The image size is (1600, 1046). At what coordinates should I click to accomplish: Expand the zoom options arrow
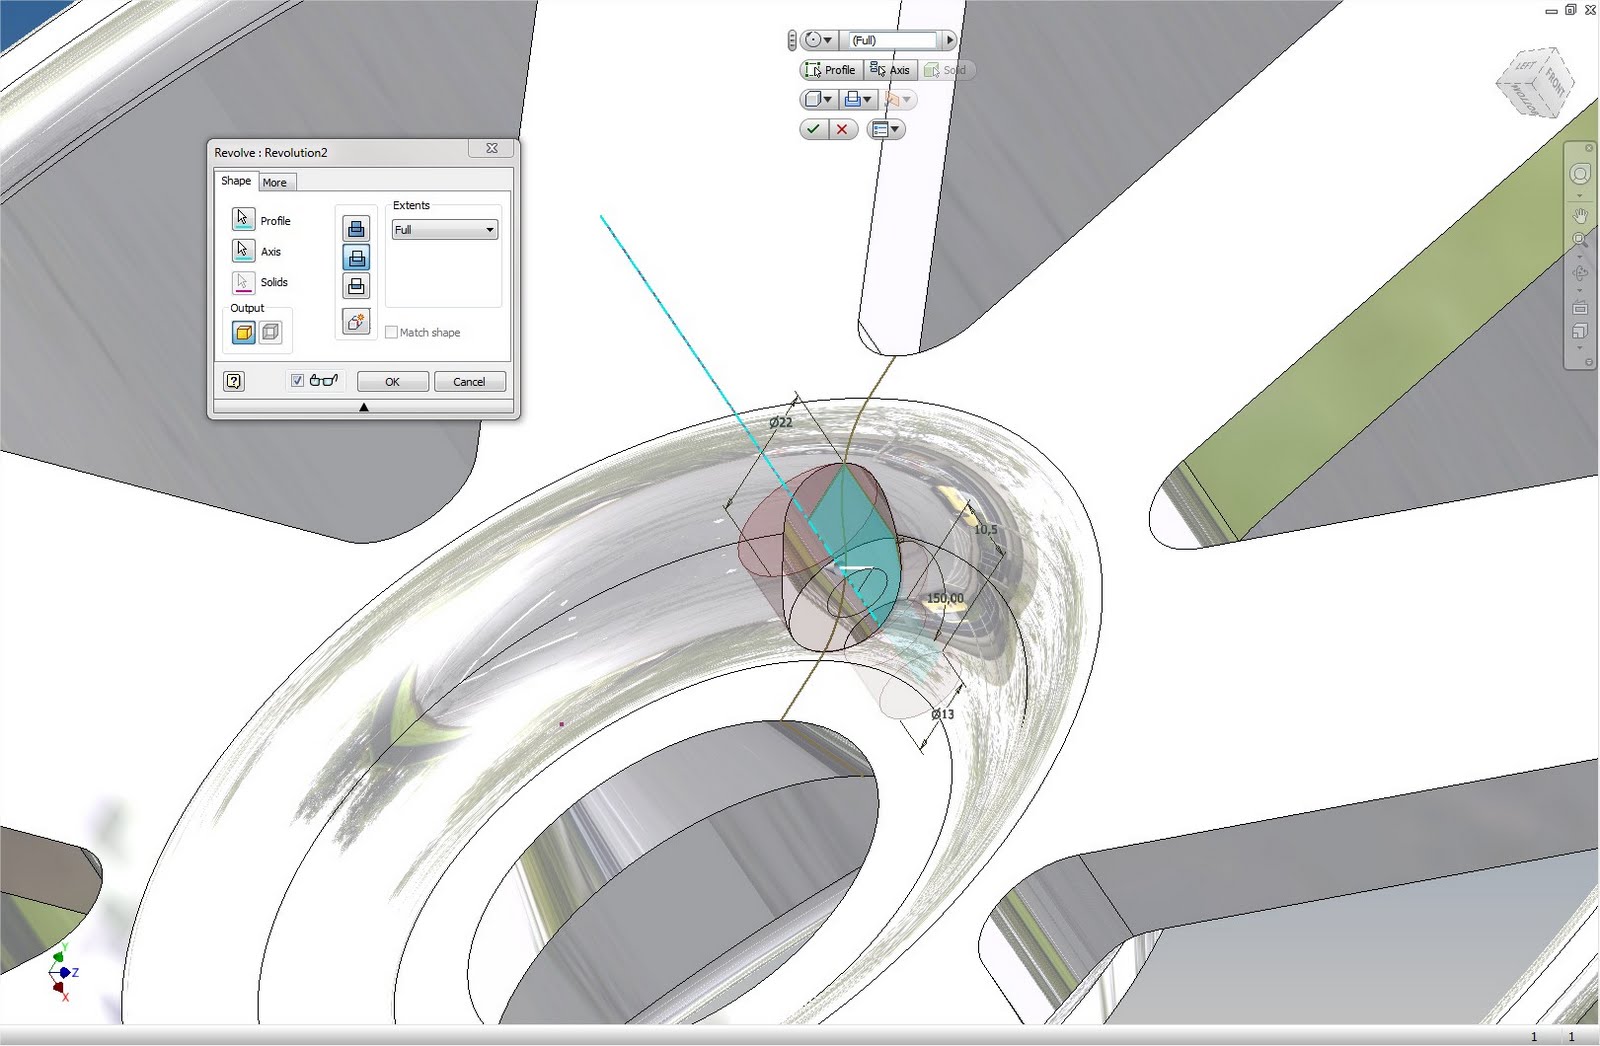pos(1580,257)
